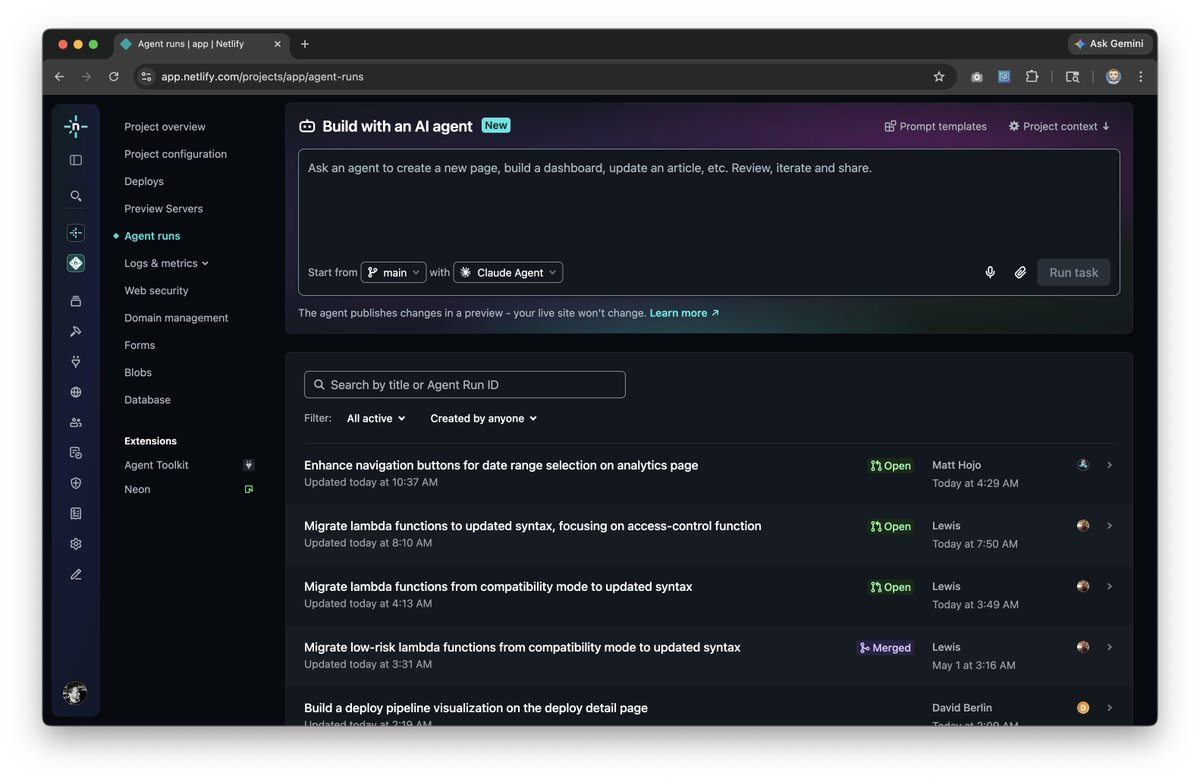This screenshot has height=782, width=1200.
Task: Open search from the sidebar magnifier icon
Action: pos(76,196)
